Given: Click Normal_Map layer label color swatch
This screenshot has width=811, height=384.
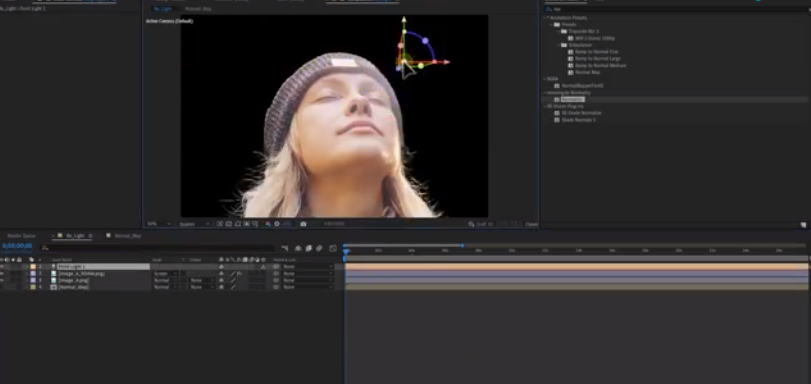Looking at the screenshot, I should [33, 287].
